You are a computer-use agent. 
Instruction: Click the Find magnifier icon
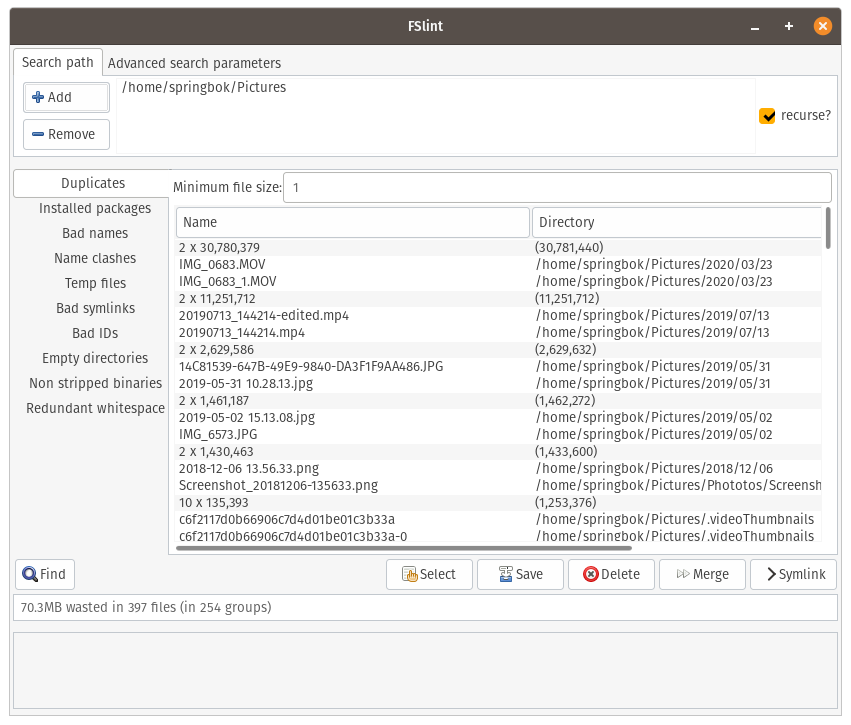click(30, 574)
